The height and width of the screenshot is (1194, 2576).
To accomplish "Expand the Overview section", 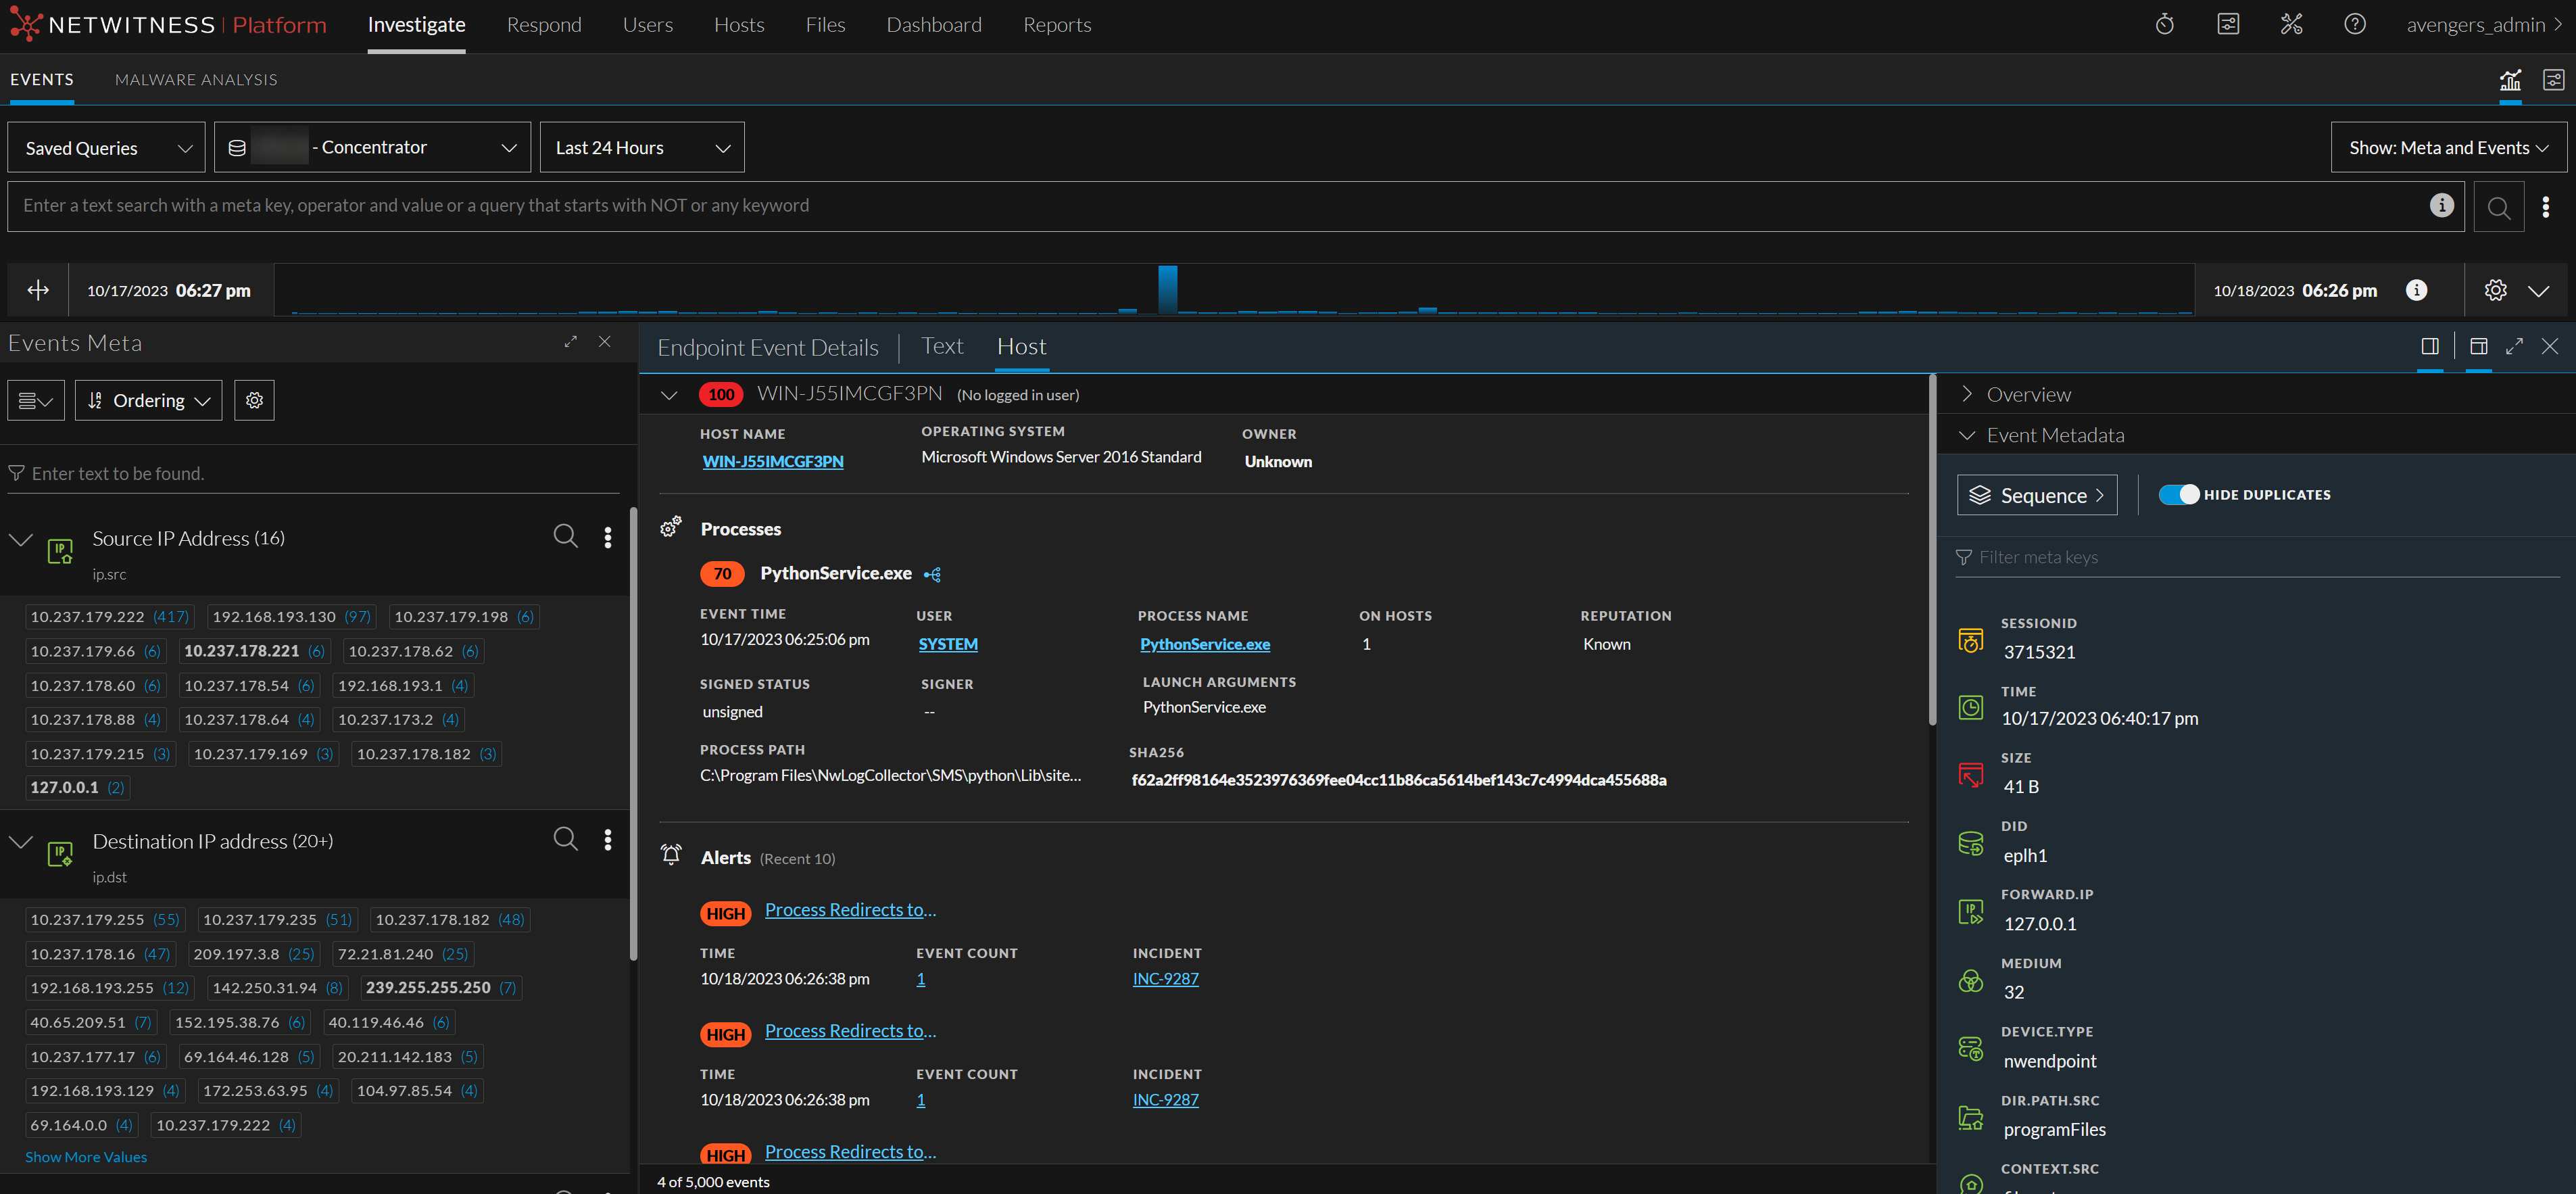I will tap(2028, 394).
